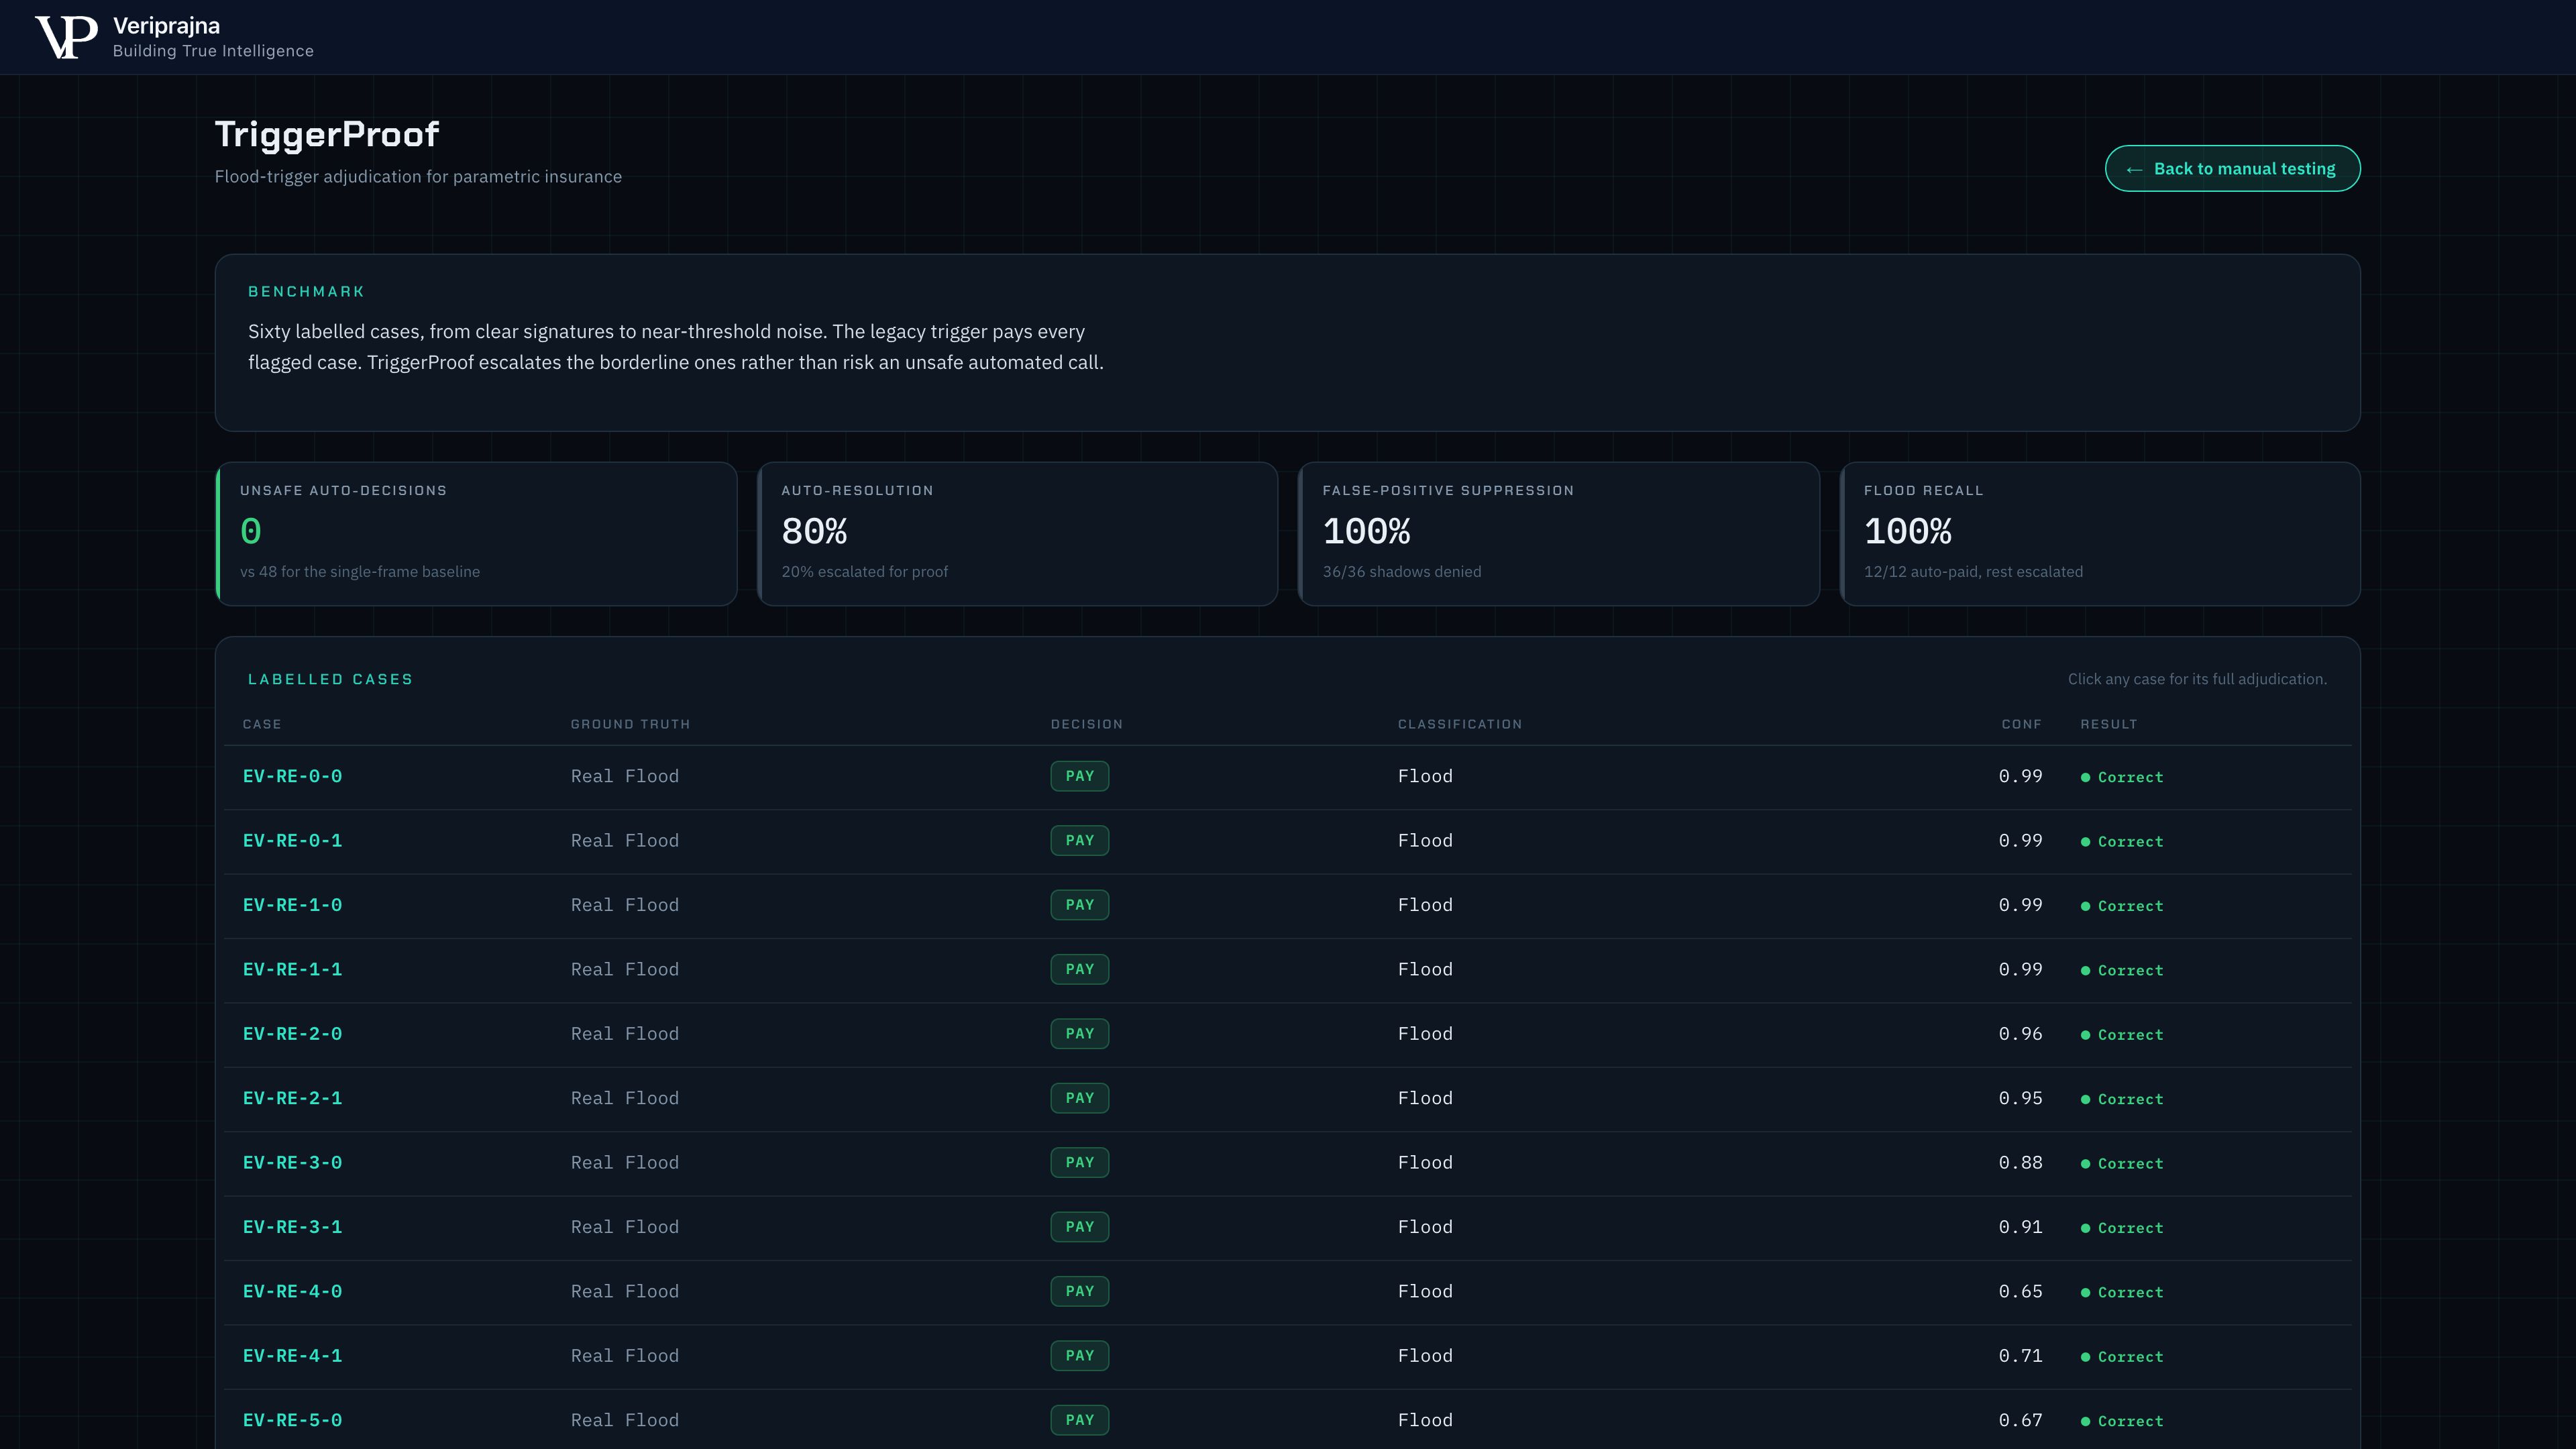The width and height of the screenshot is (2576, 1449).
Task: Open case EV-RE-2-0
Action: tap(292, 1034)
